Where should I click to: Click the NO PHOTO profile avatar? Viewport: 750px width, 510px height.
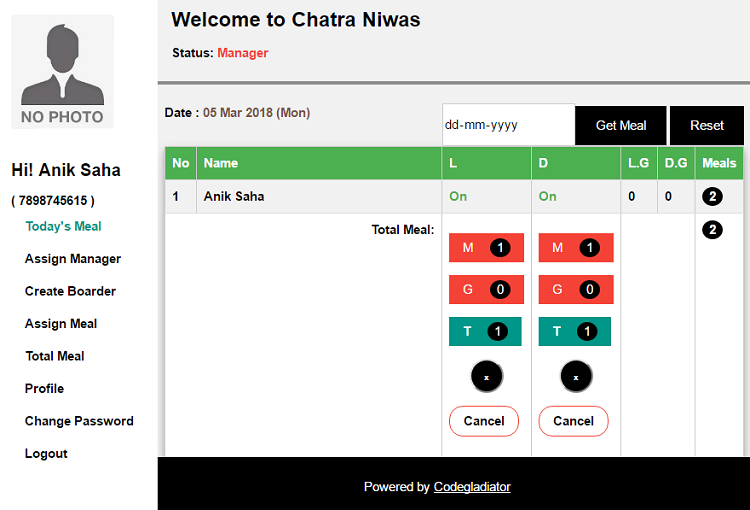click(x=62, y=72)
